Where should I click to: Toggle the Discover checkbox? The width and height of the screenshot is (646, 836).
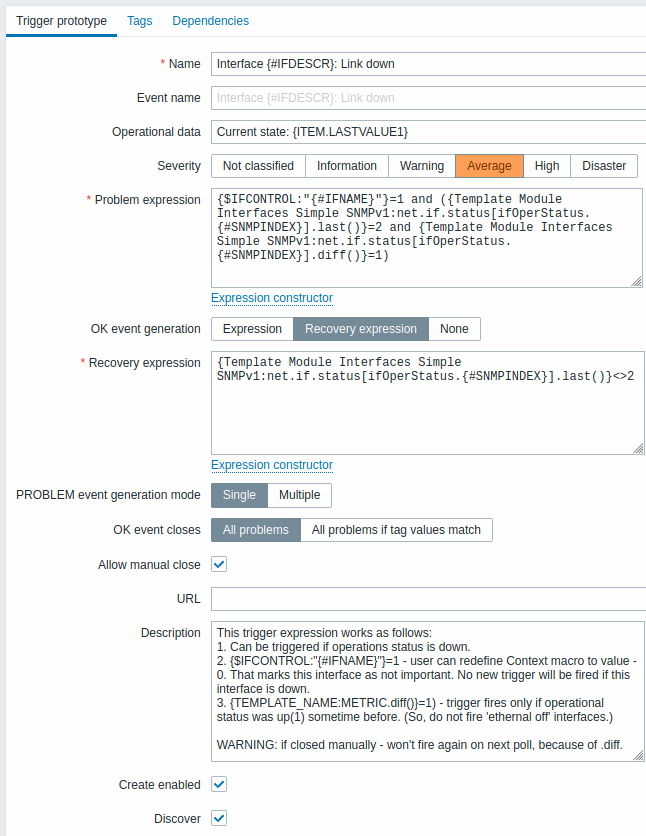pyautogui.click(x=219, y=818)
